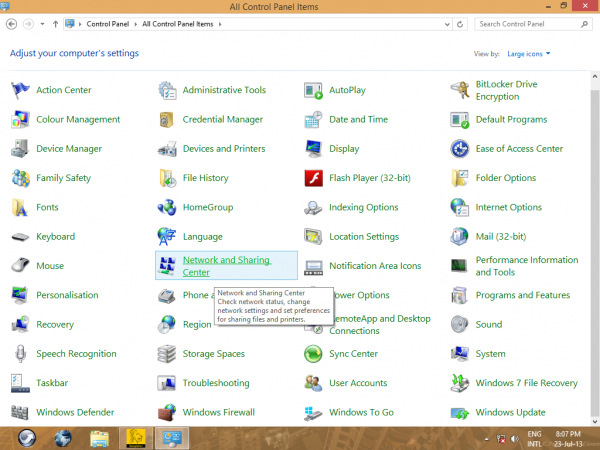Image resolution: width=600 pixels, height=450 pixels.
Task: Open Storage Spaces link
Action: [214, 354]
